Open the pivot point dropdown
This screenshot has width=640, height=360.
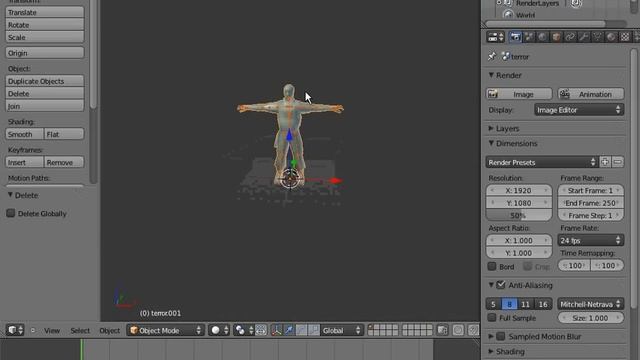tap(244, 330)
